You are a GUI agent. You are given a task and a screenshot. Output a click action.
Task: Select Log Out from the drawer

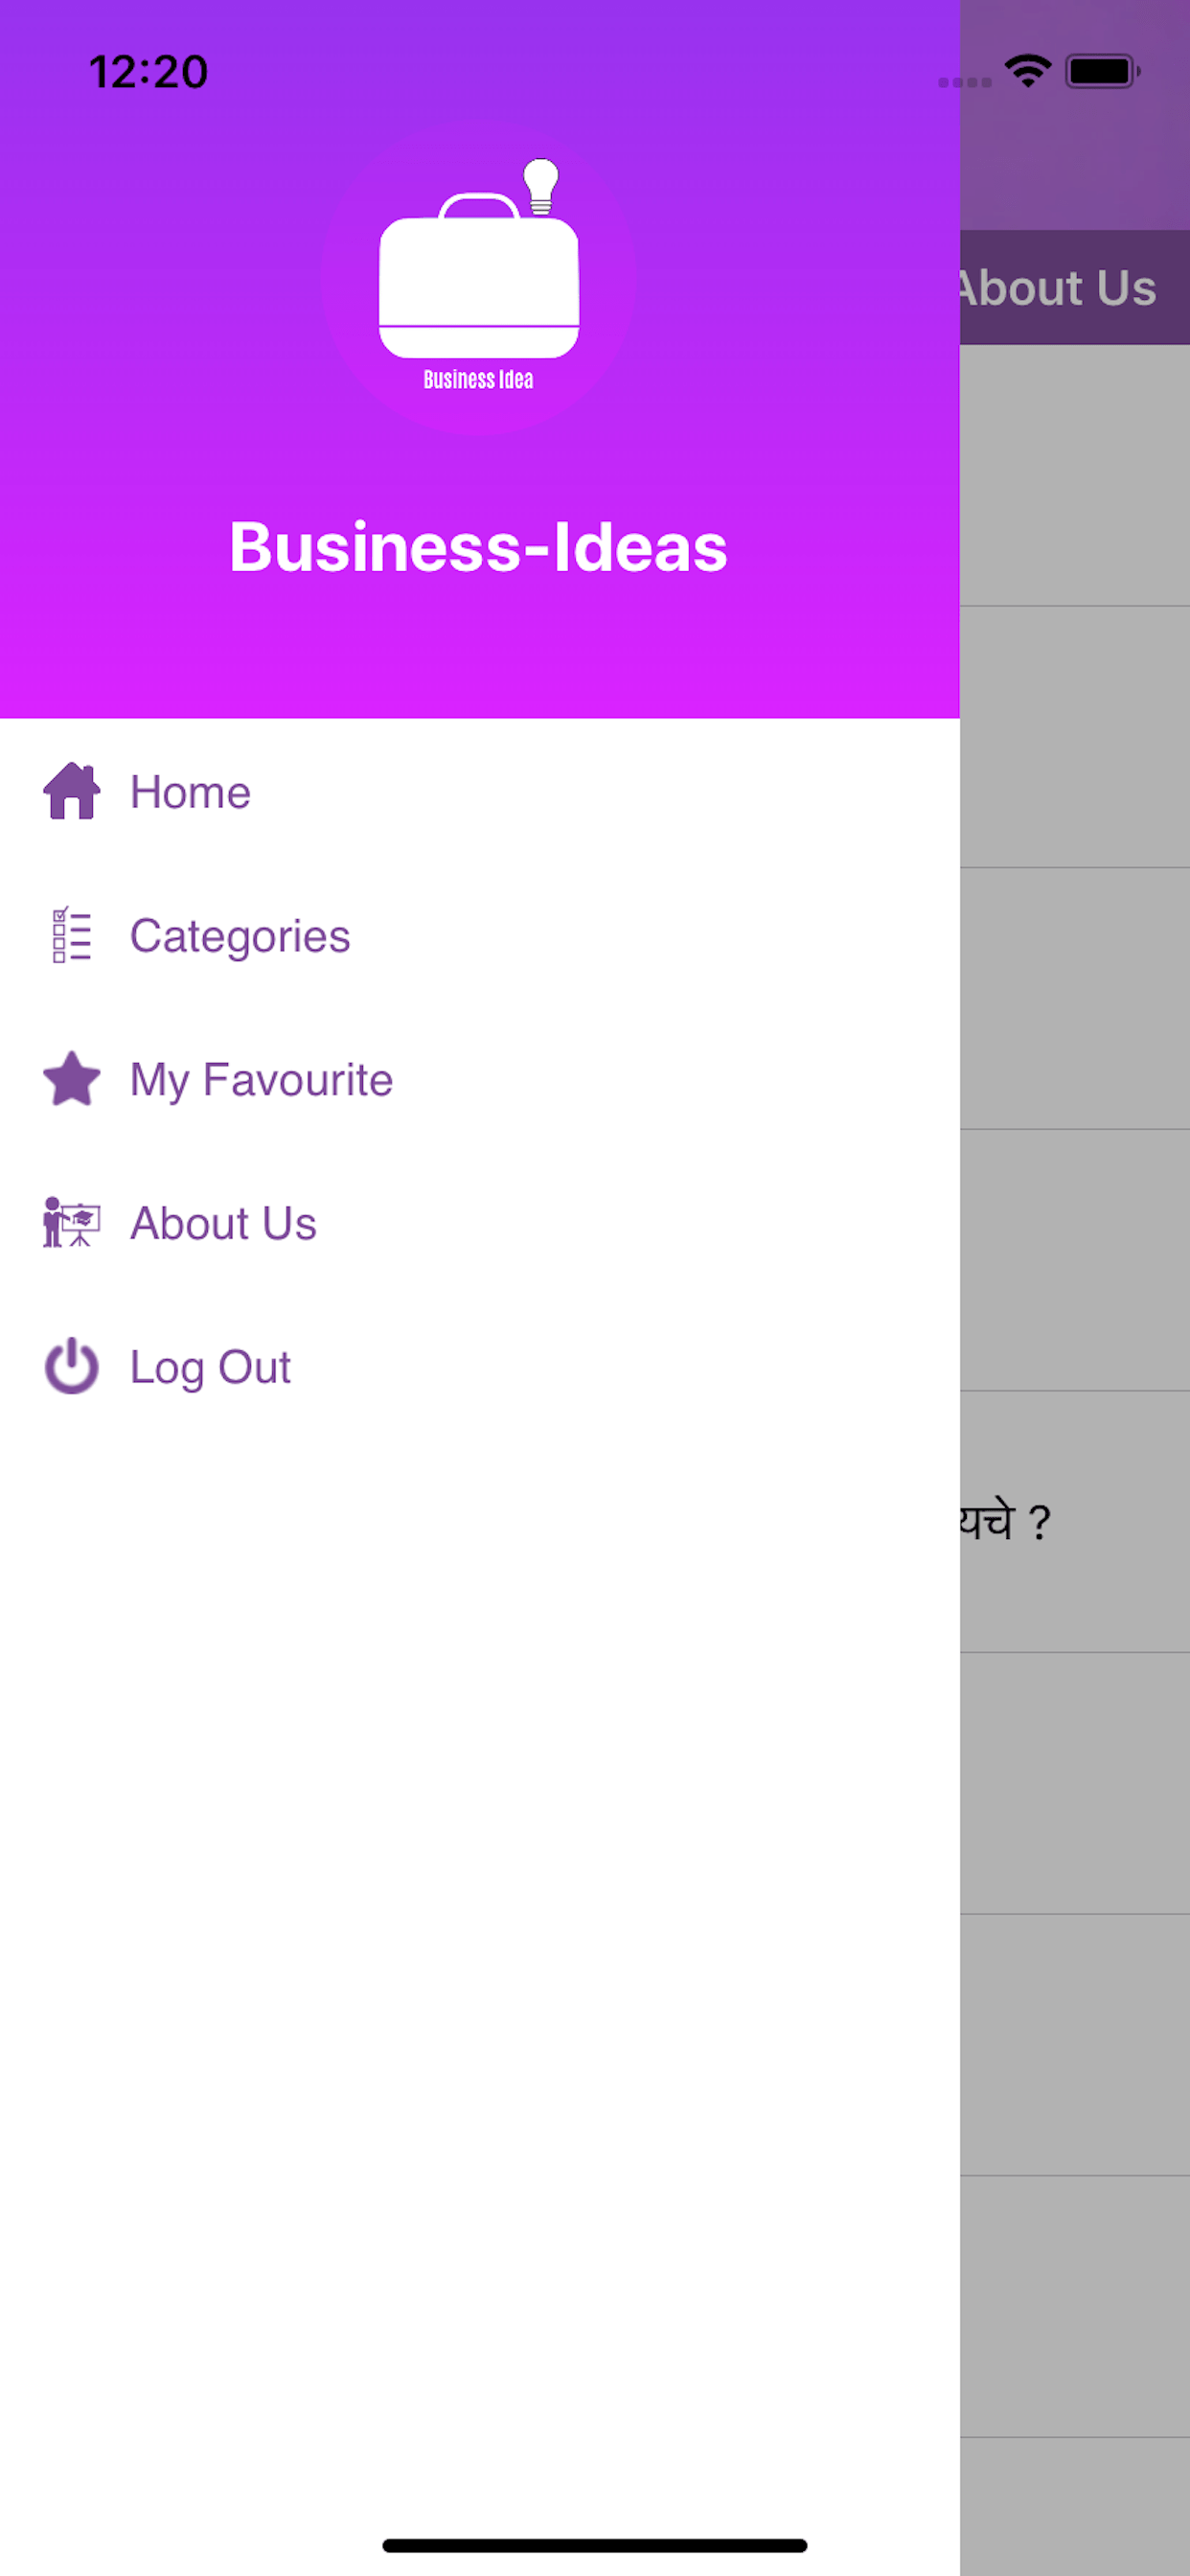click(x=480, y=1367)
